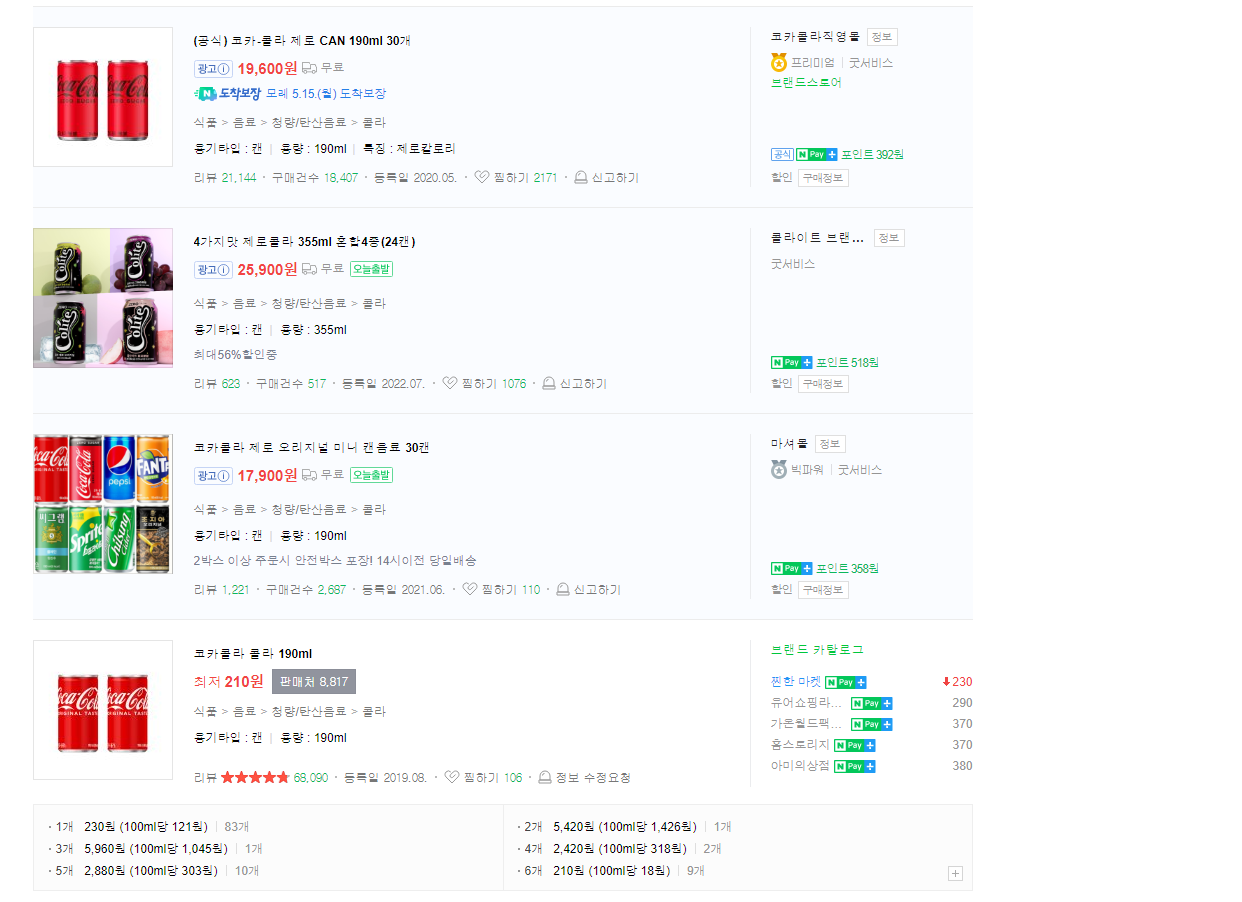1242x902 pixels.
Task: Select the 6개 210원 price option
Action: pos(610,871)
